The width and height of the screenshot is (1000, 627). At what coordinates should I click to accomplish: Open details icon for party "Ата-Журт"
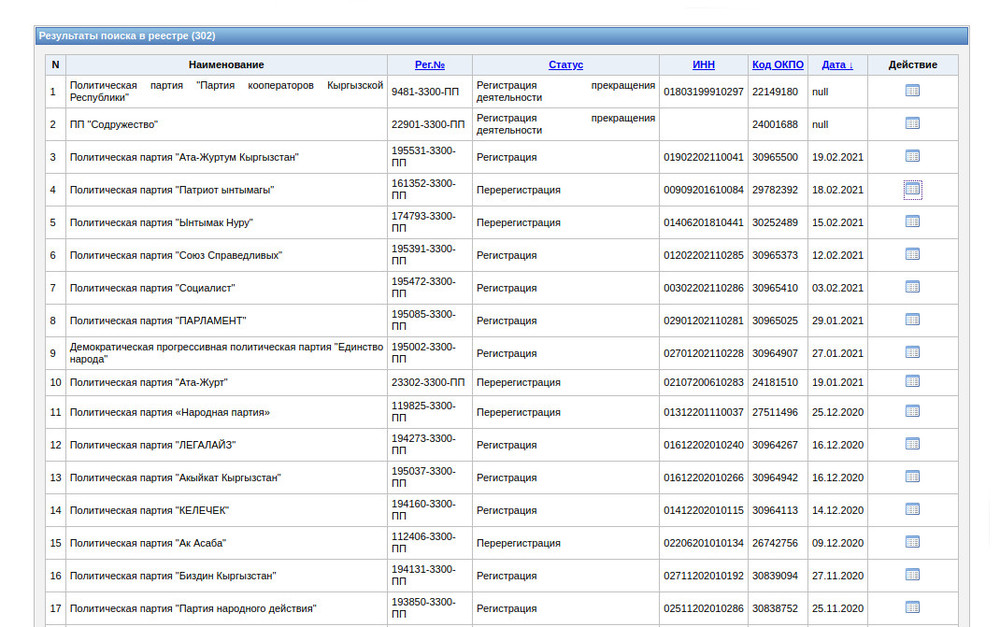[x=913, y=381]
